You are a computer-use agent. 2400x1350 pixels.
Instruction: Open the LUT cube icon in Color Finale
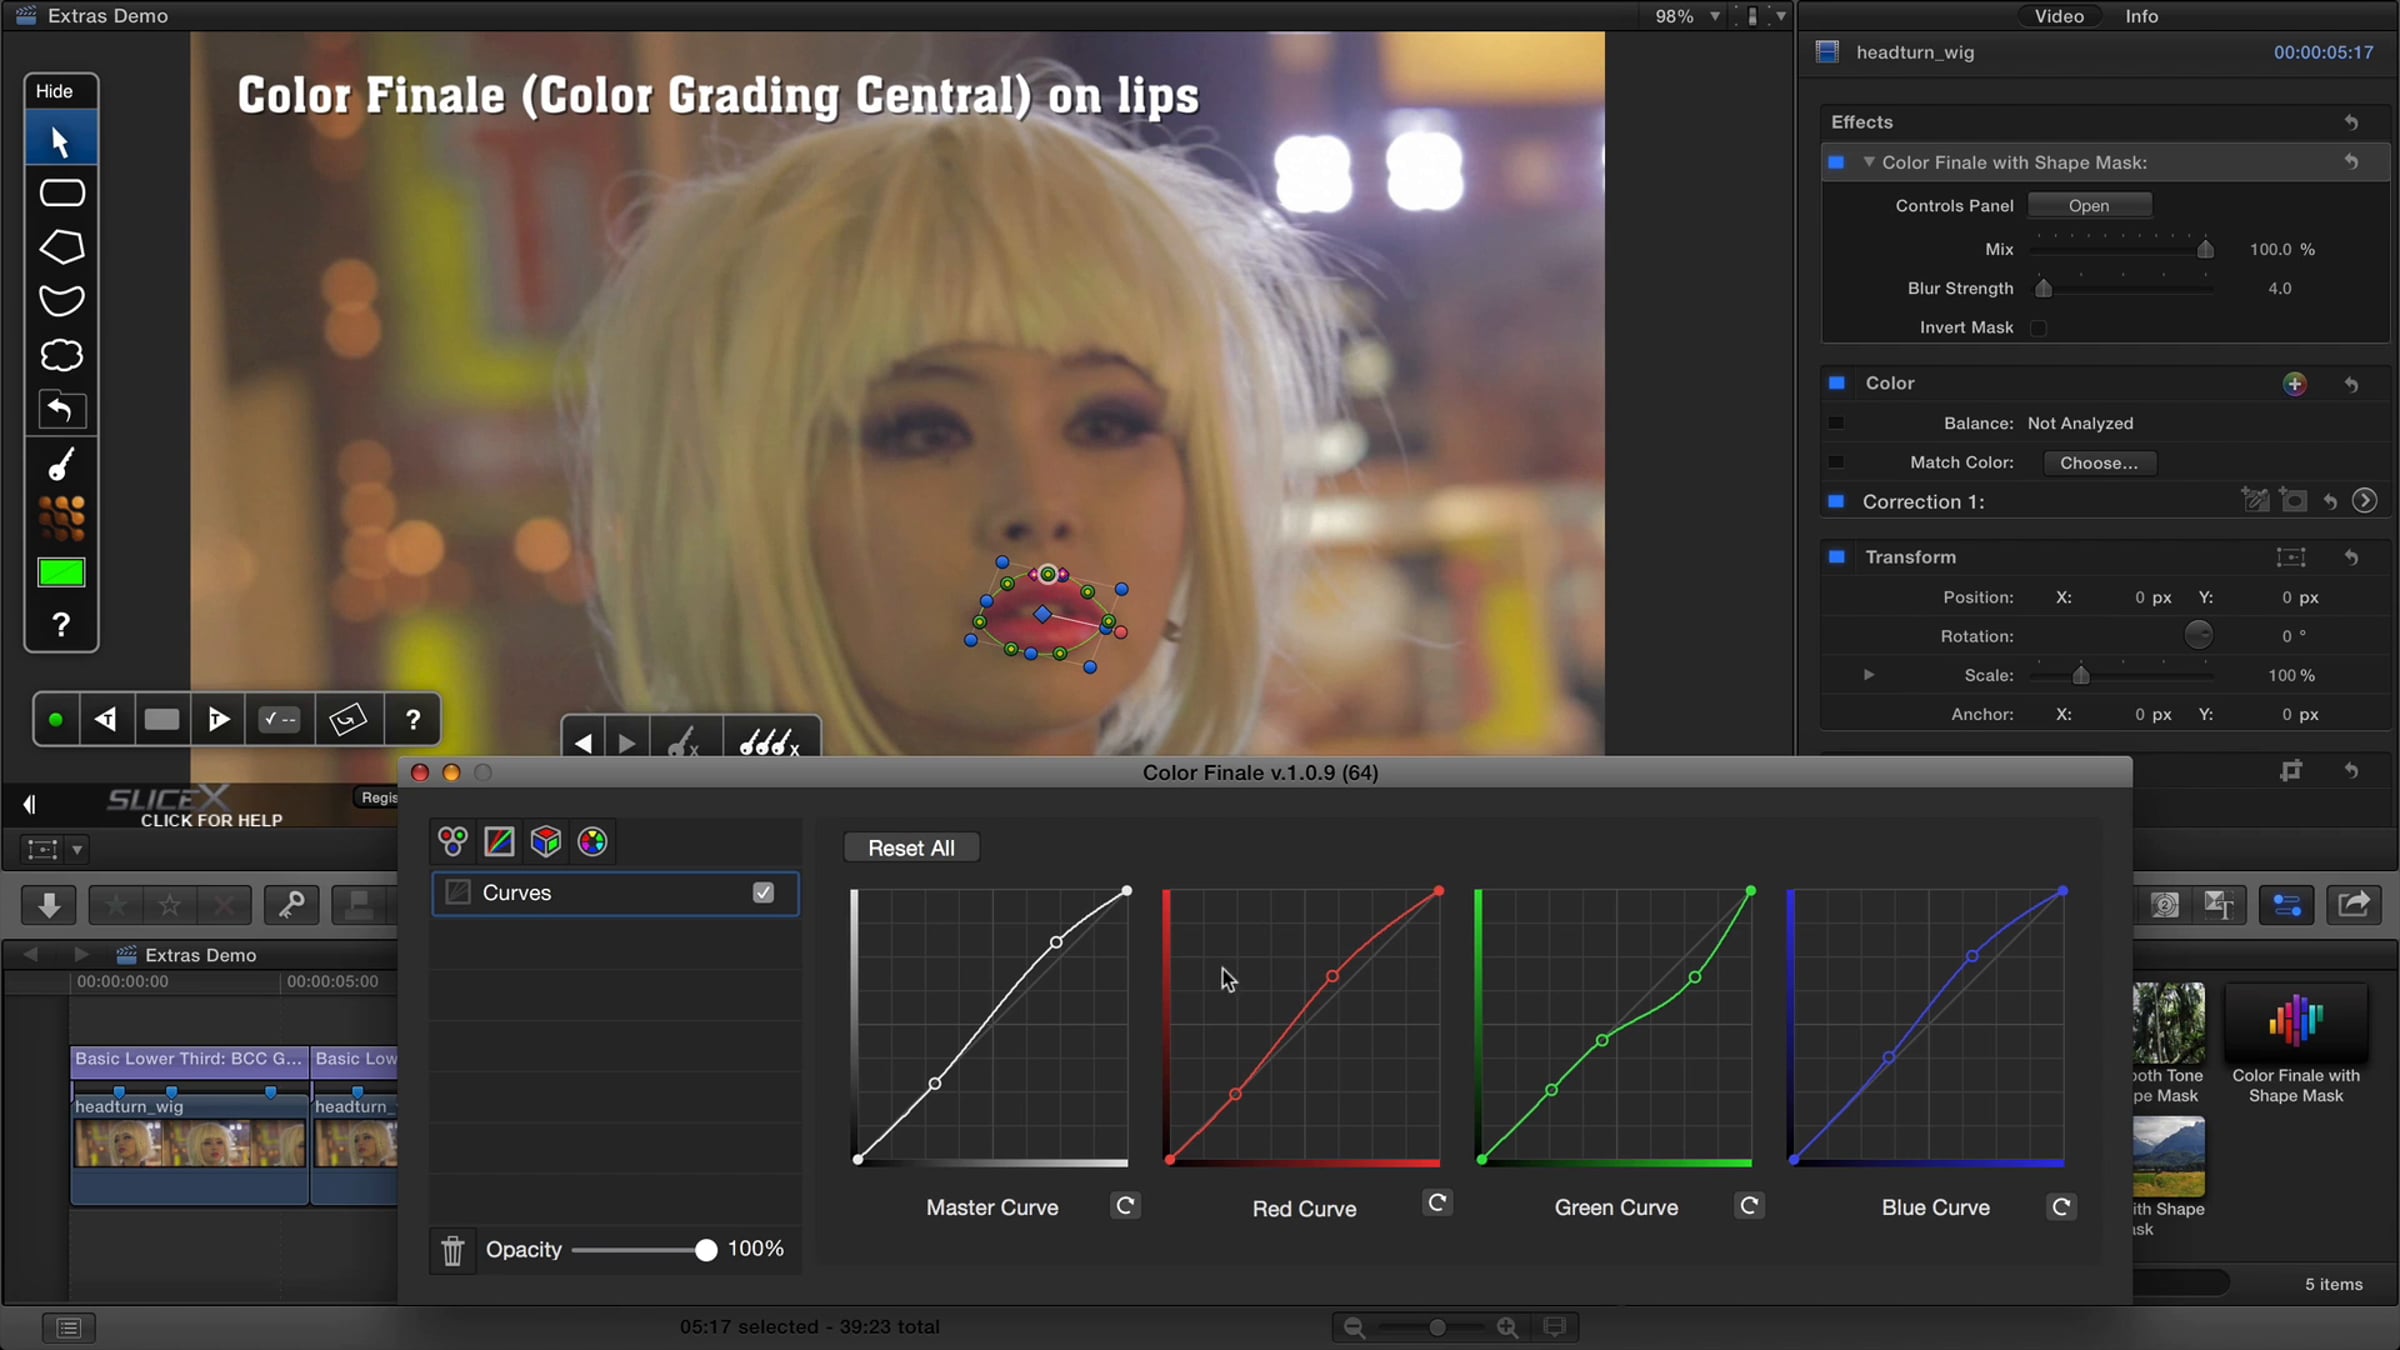coord(546,842)
